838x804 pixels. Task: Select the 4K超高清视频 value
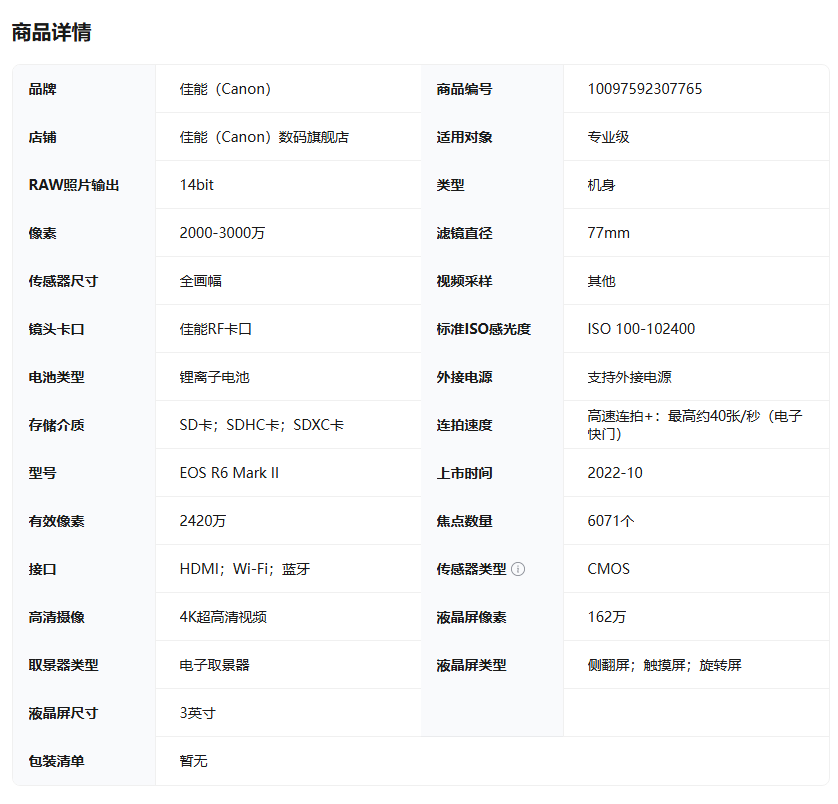[x=223, y=617]
